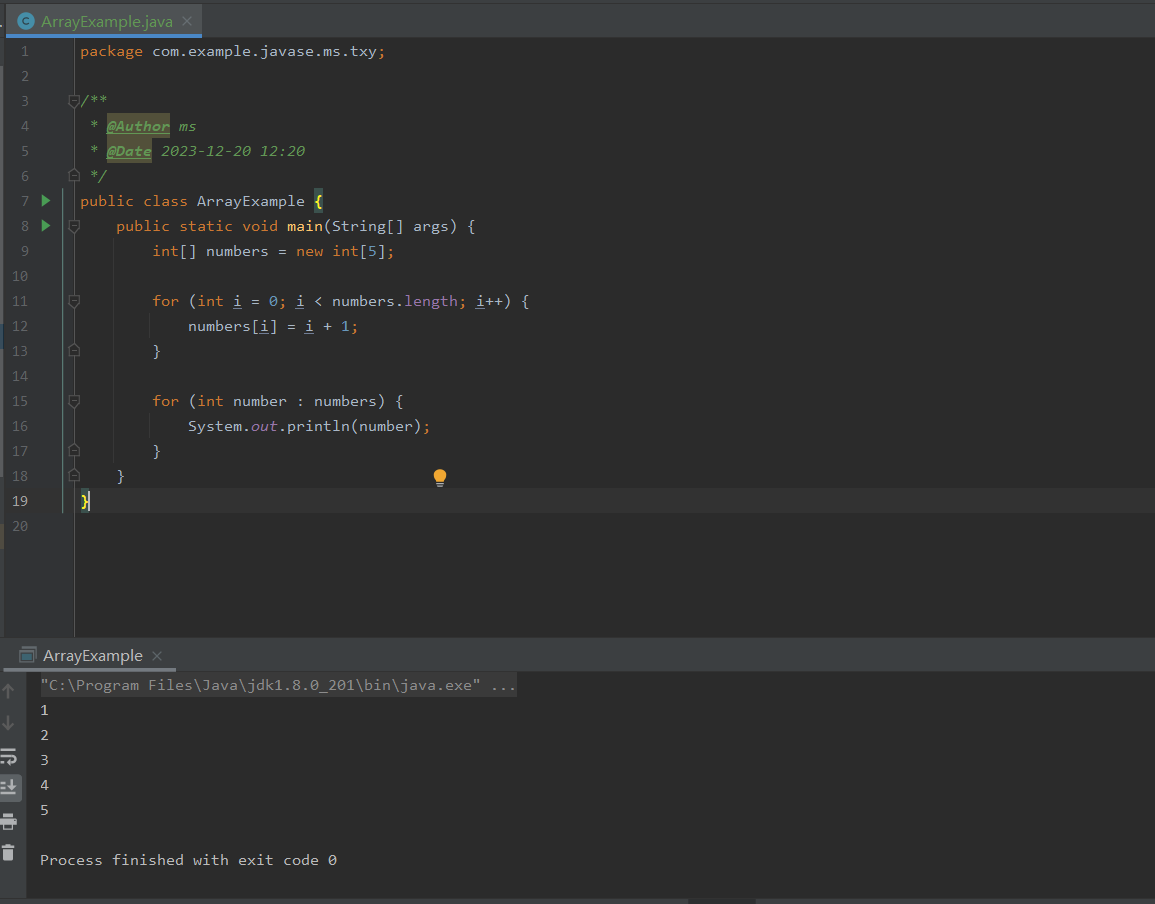The height and width of the screenshot is (904, 1155).
Task: Close the ArrayExample.java editor tab
Action: [x=187, y=21]
